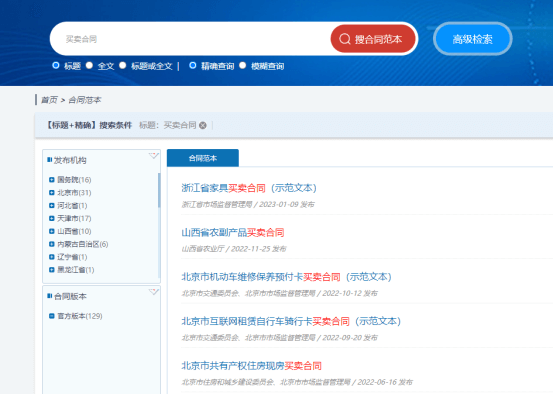Image resolution: width=553 pixels, height=395 pixels.
Task: Click the 2023-01-09 发布 date text
Action: (x=287, y=205)
